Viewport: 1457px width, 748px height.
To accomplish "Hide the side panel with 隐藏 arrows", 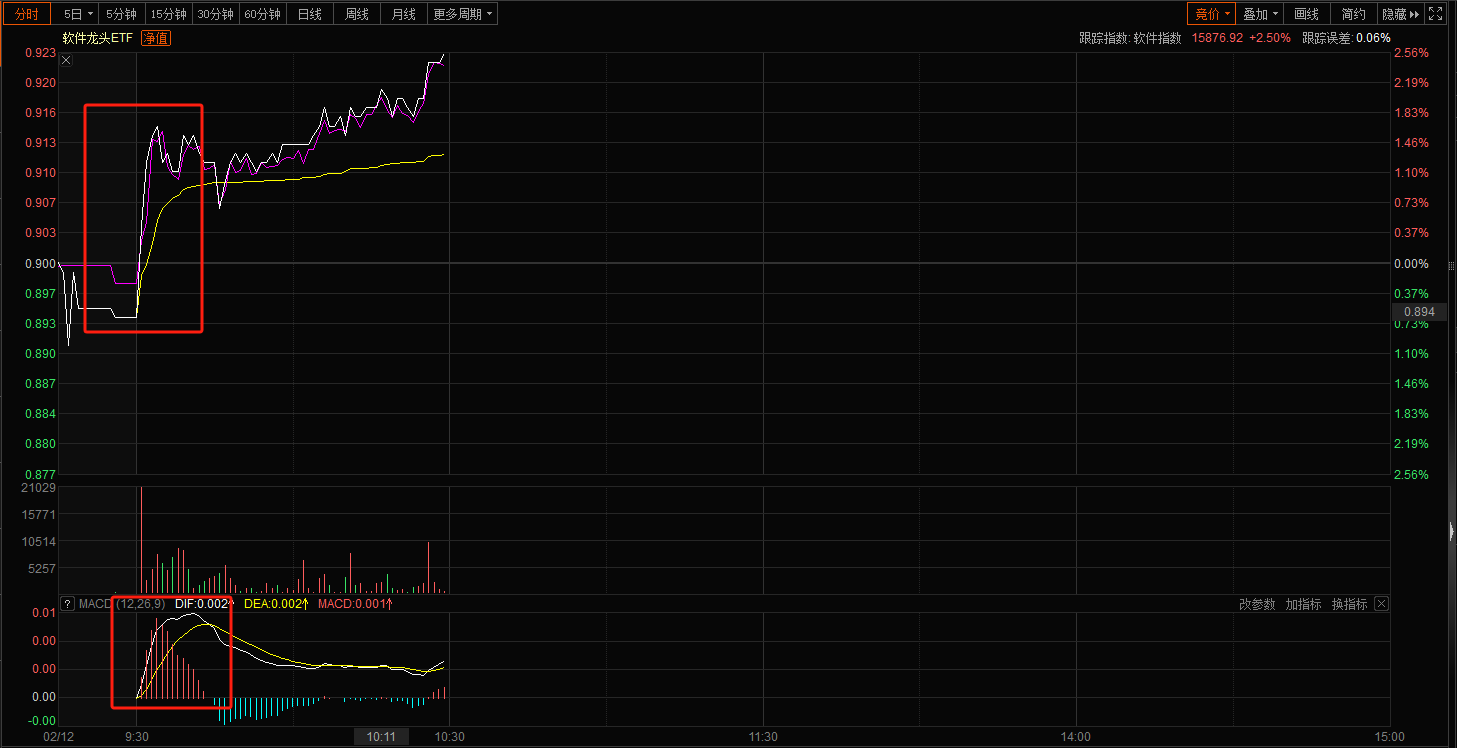I will (1400, 14).
